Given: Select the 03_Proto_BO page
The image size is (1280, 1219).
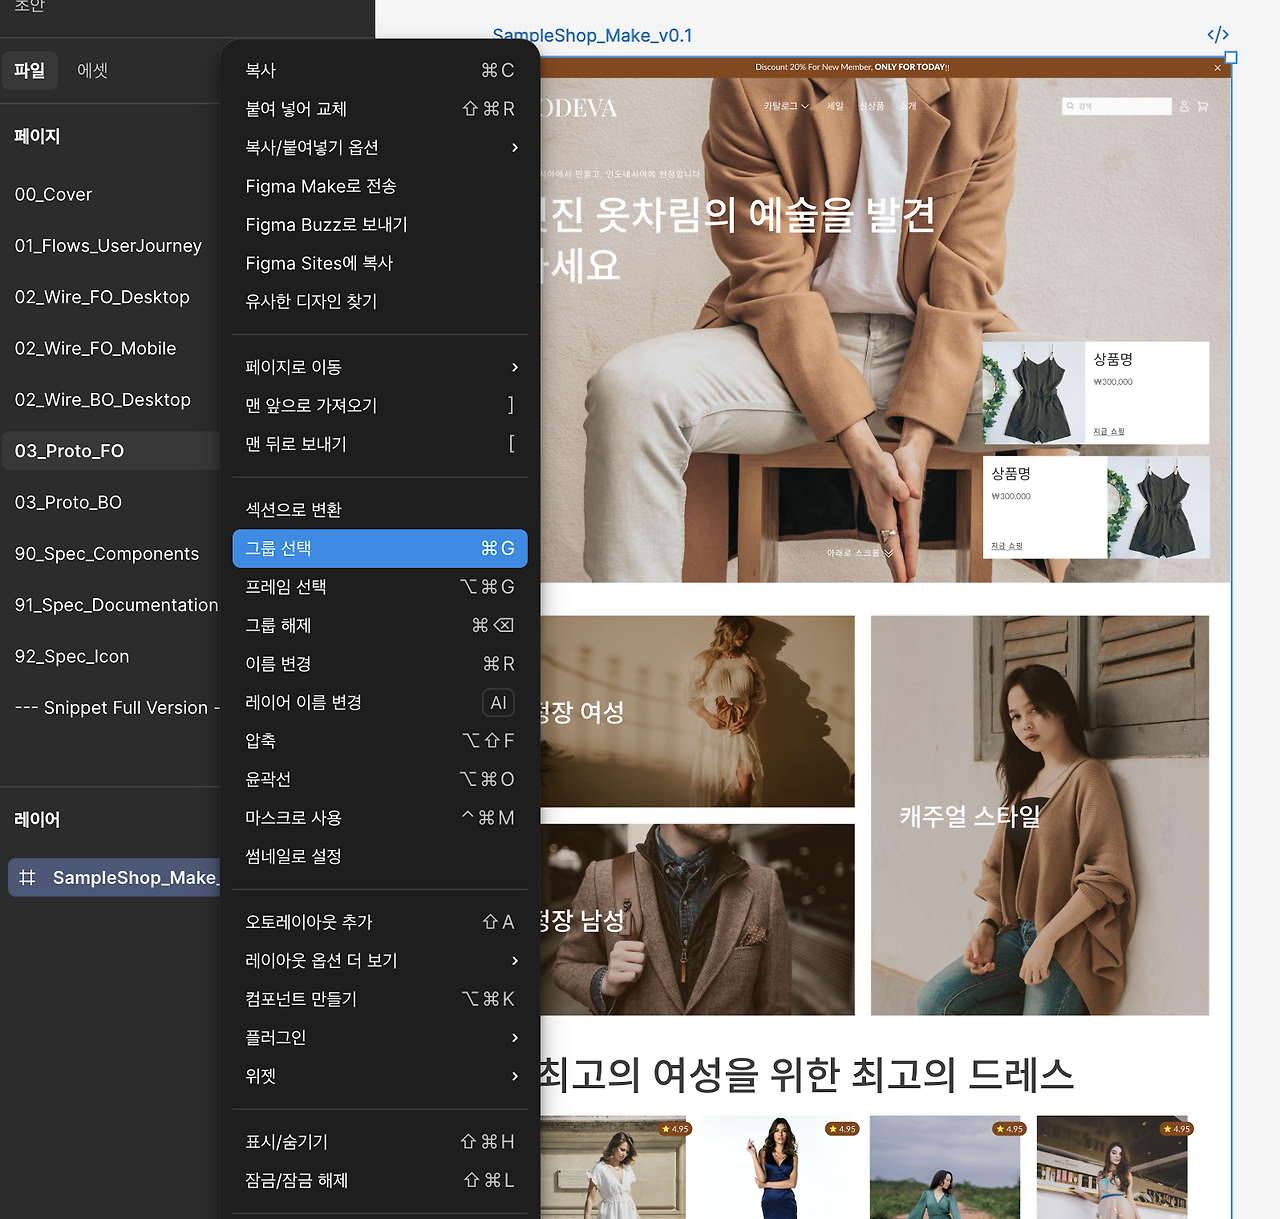Looking at the screenshot, I should coord(68,501).
